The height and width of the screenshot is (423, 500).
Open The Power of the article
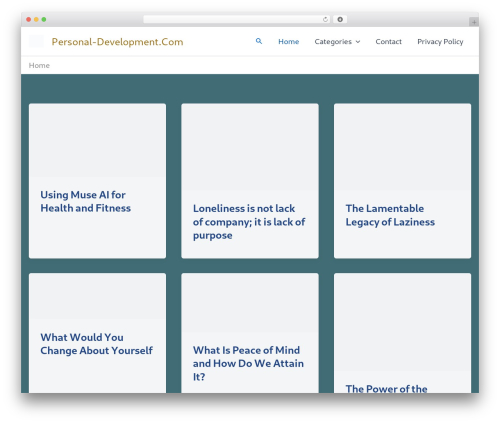(386, 389)
